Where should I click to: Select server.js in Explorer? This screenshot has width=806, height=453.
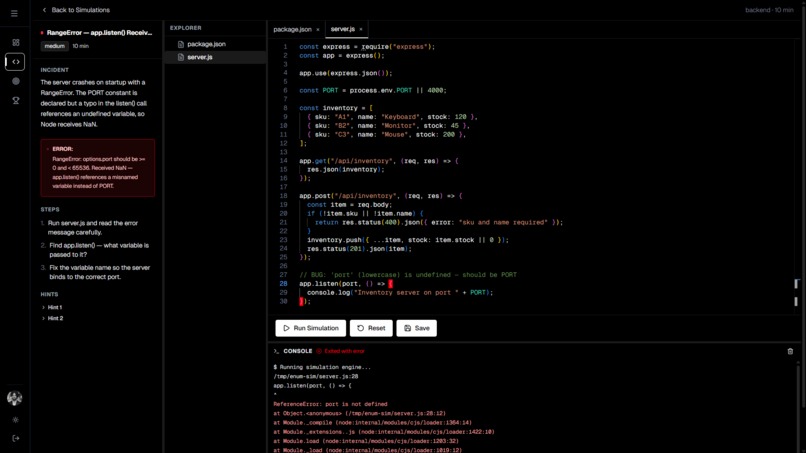point(215,57)
